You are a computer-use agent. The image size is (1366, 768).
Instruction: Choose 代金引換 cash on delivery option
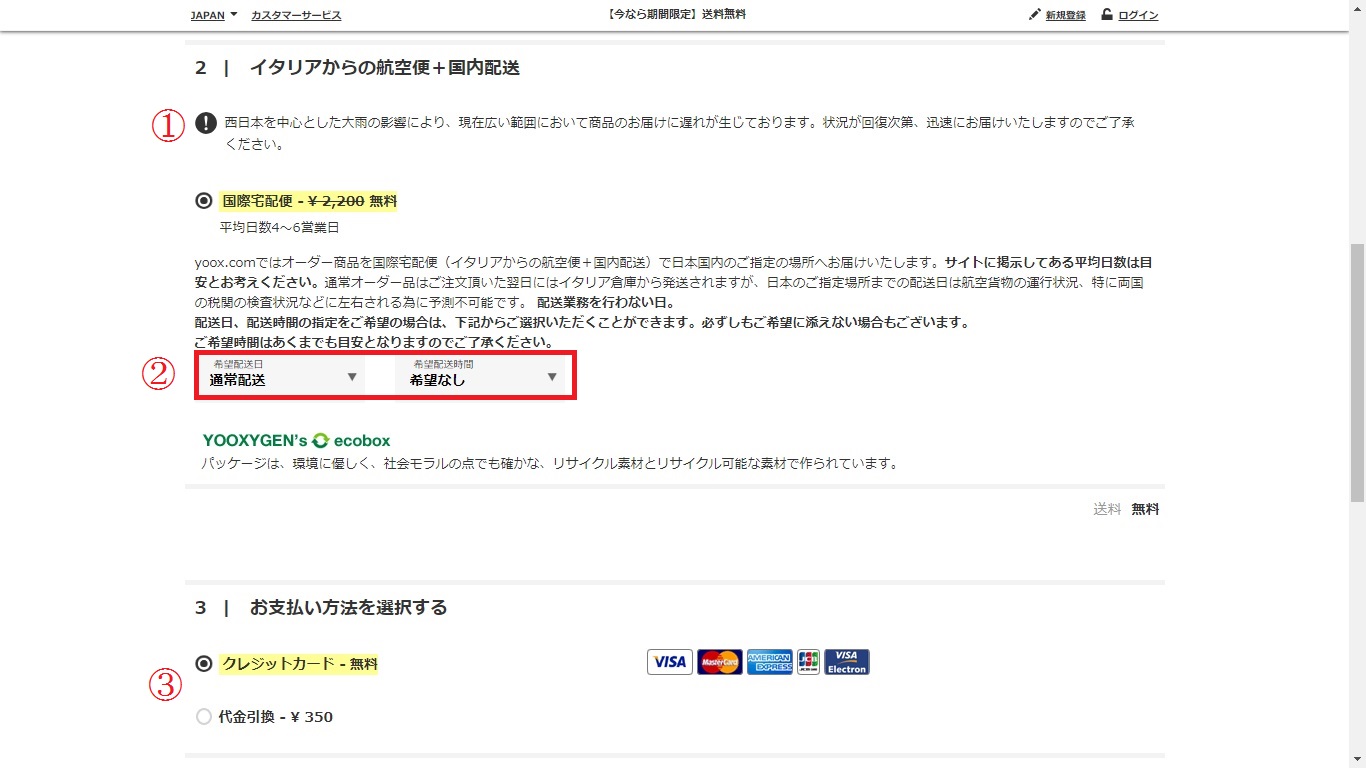point(204,717)
